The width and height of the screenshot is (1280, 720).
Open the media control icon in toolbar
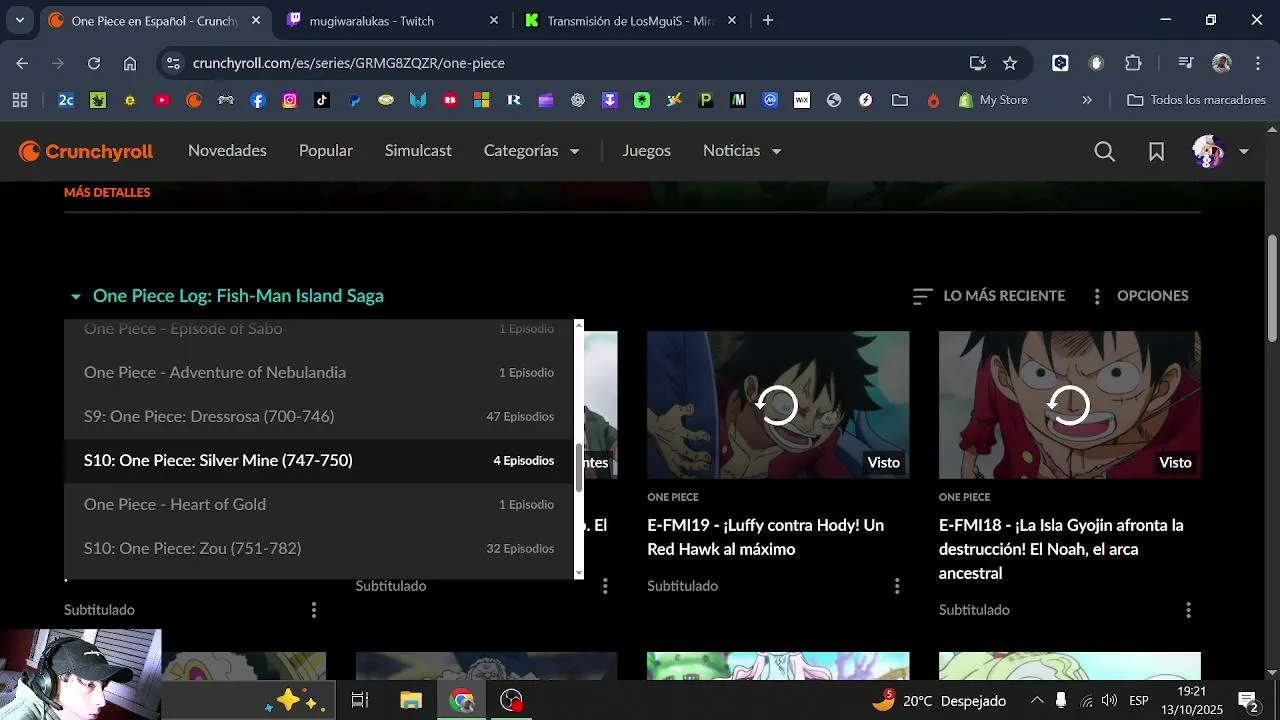point(1186,63)
